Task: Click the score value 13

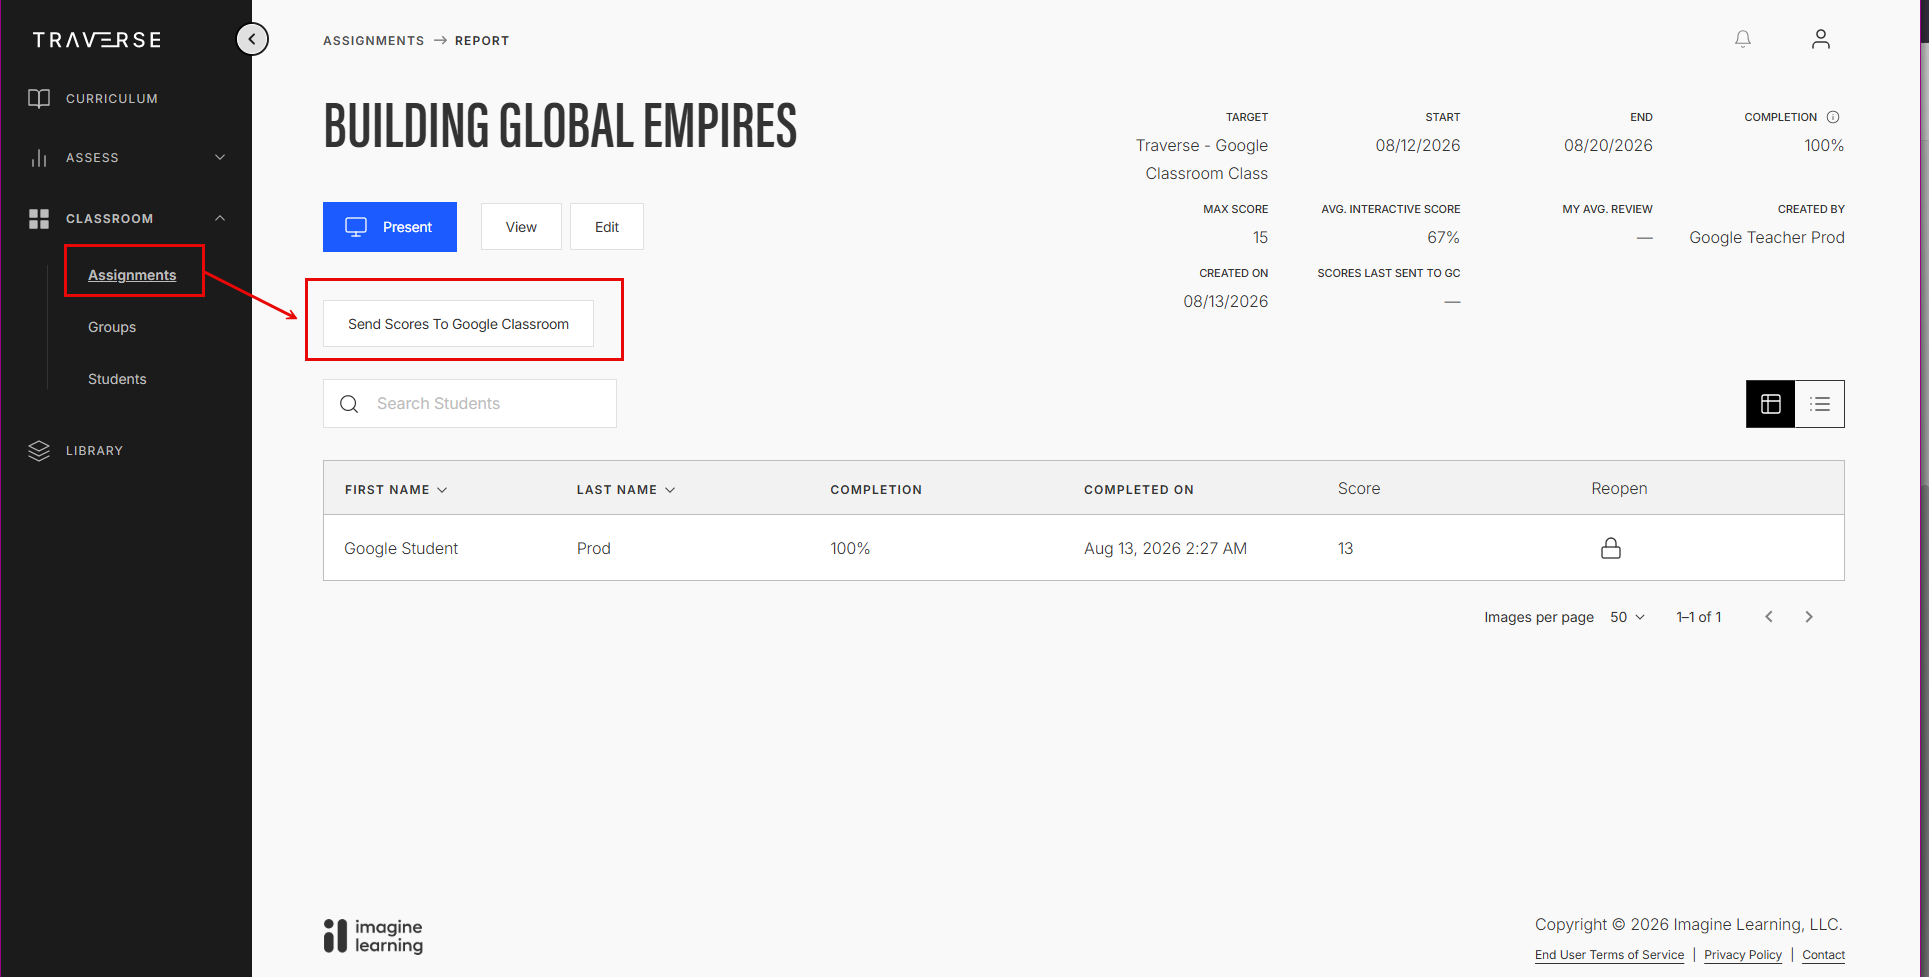Action: 1346,548
